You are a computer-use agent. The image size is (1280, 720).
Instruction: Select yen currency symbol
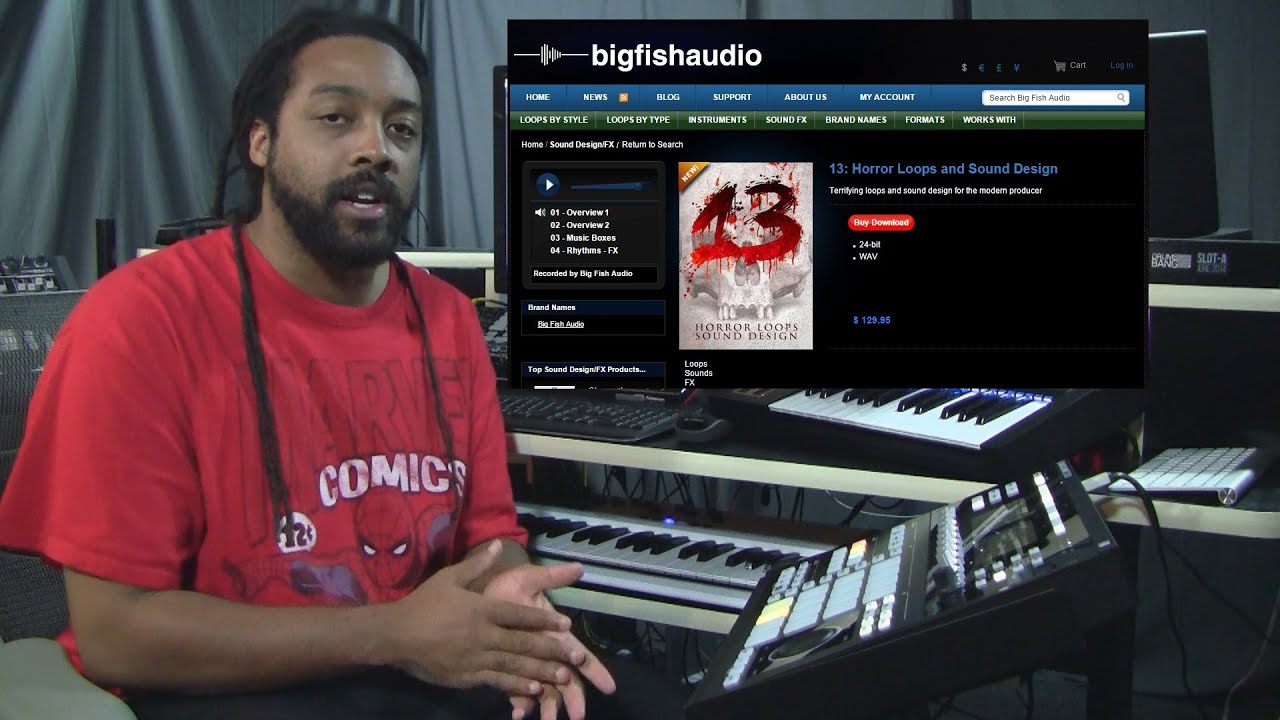pyautogui.click(x=1016, y=68)
